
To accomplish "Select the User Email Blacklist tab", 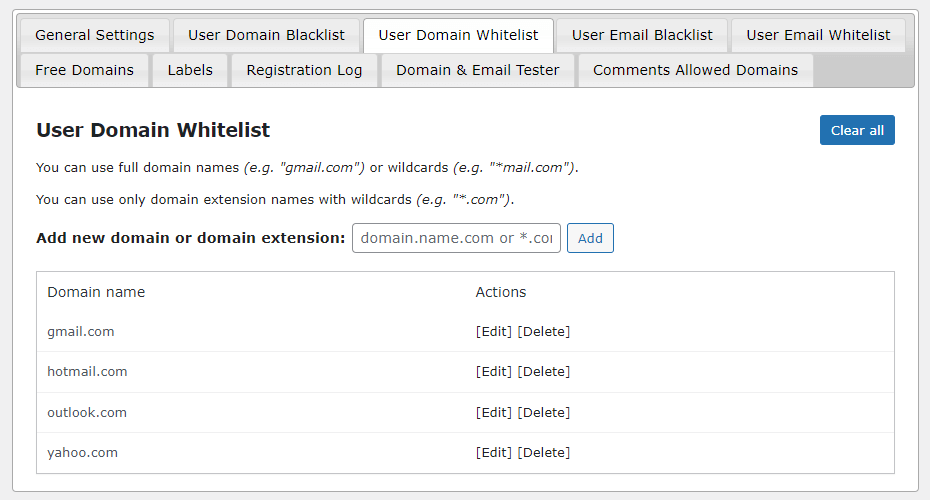I will 642,35.
